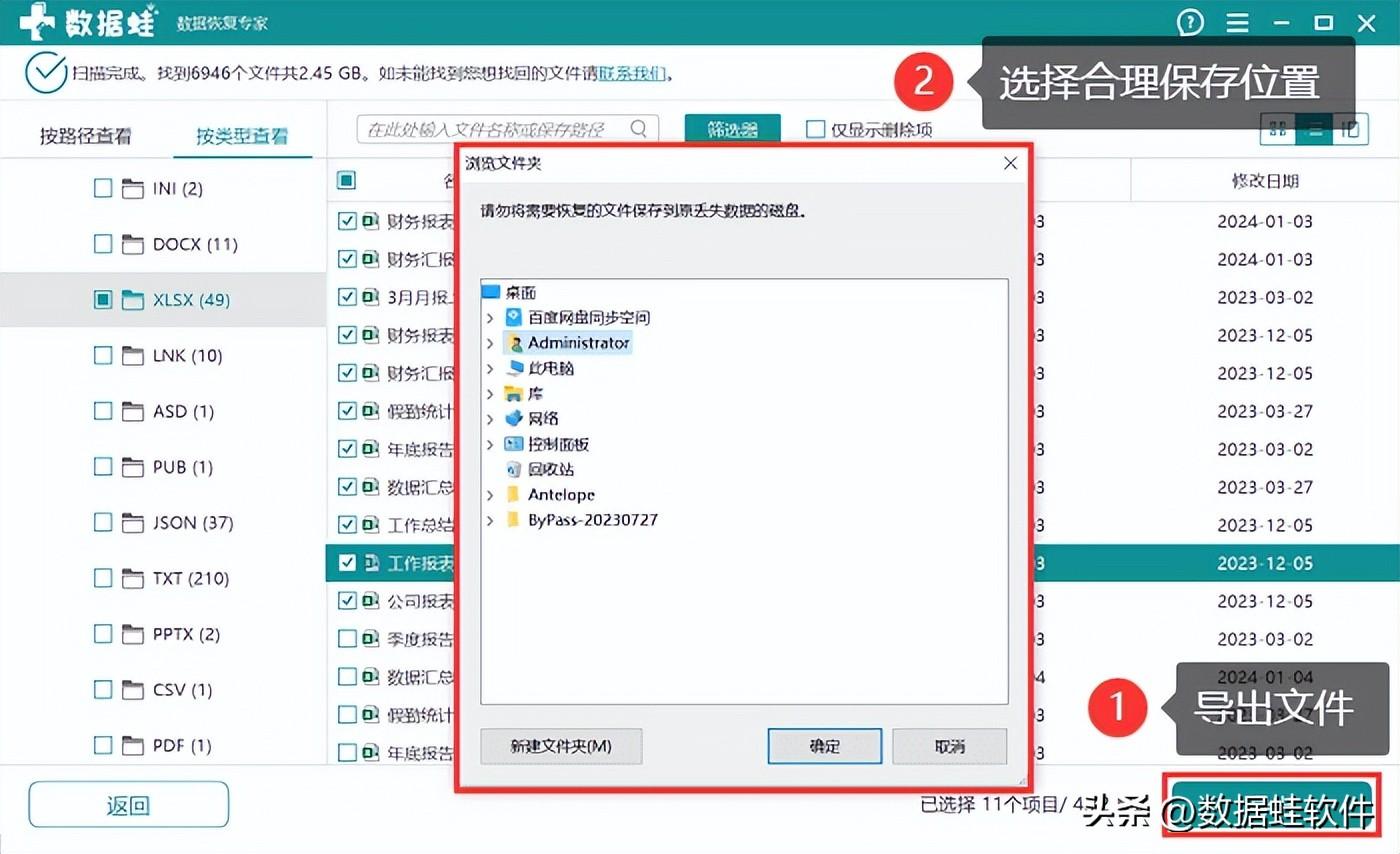Viewport: 1400px width, 854px height.
Task: Select the 此电脑 computer icon
Action: click(x=514, y=368)
